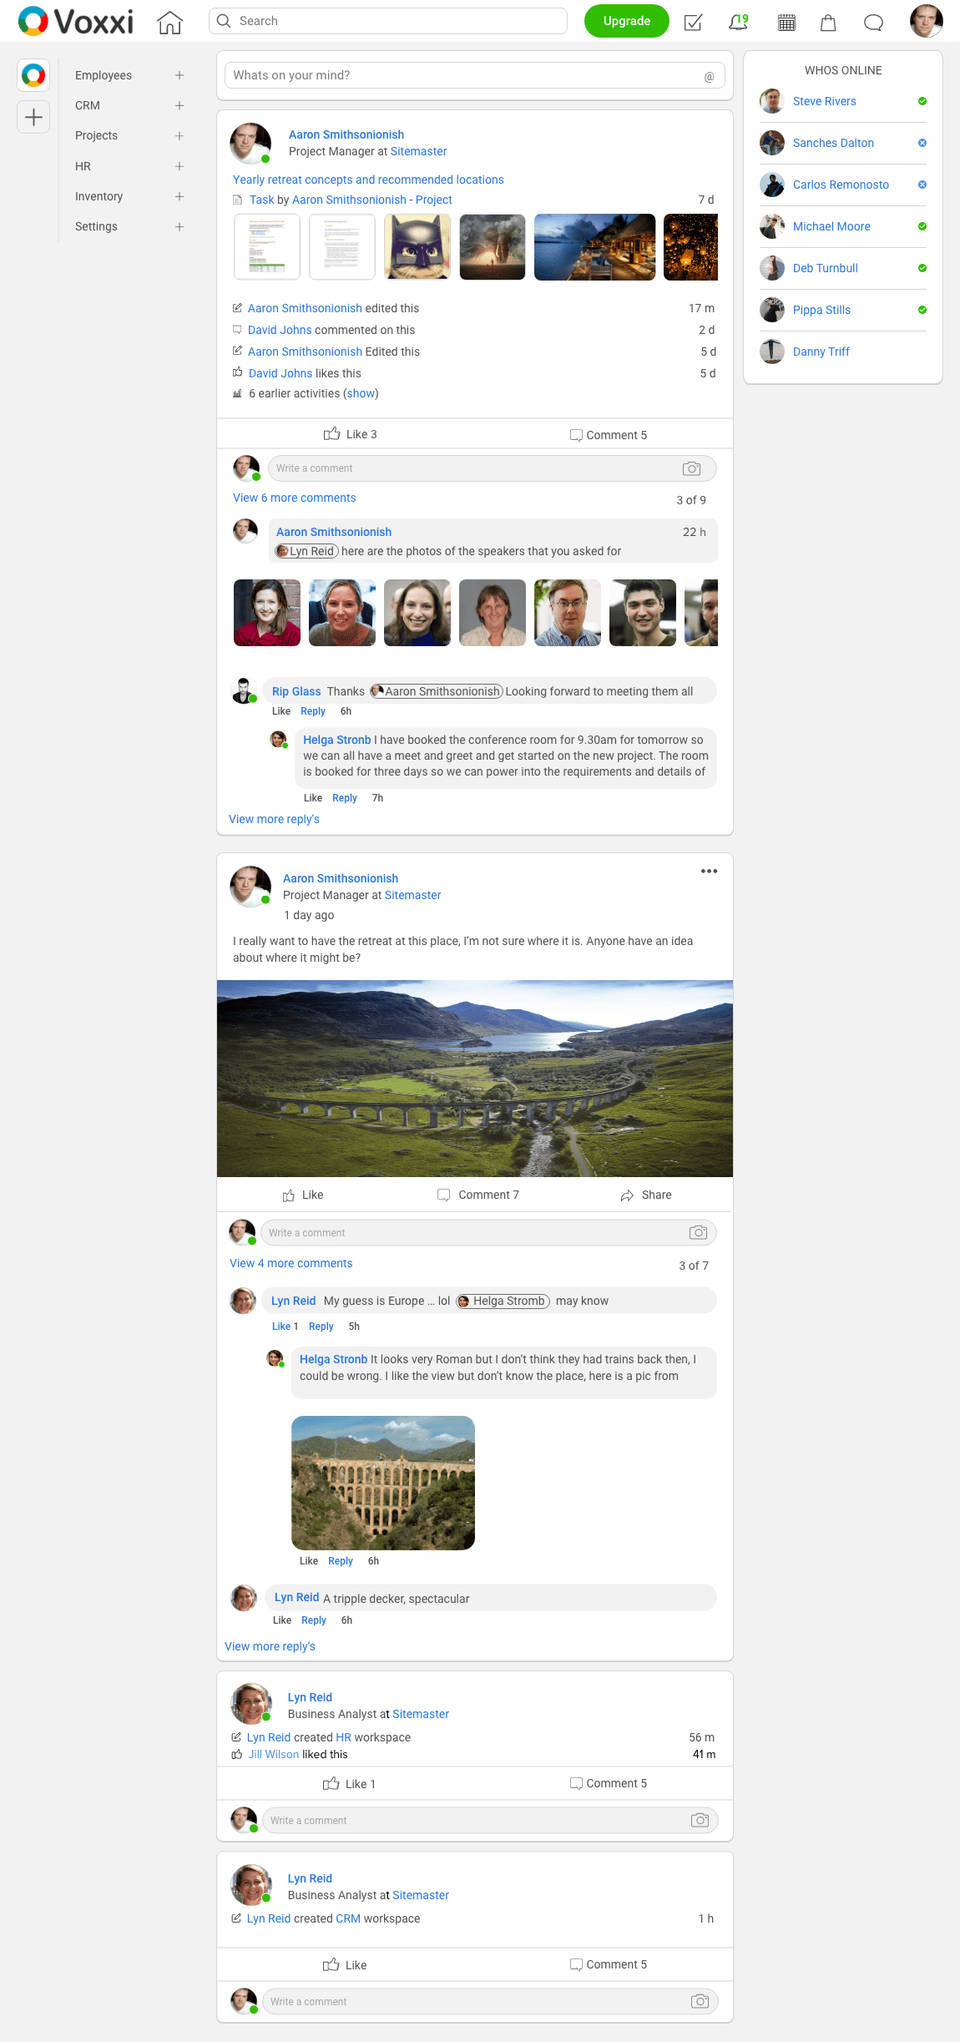
Task: Open Deb Turnbull in Whos Online
Action: point(825,268)
